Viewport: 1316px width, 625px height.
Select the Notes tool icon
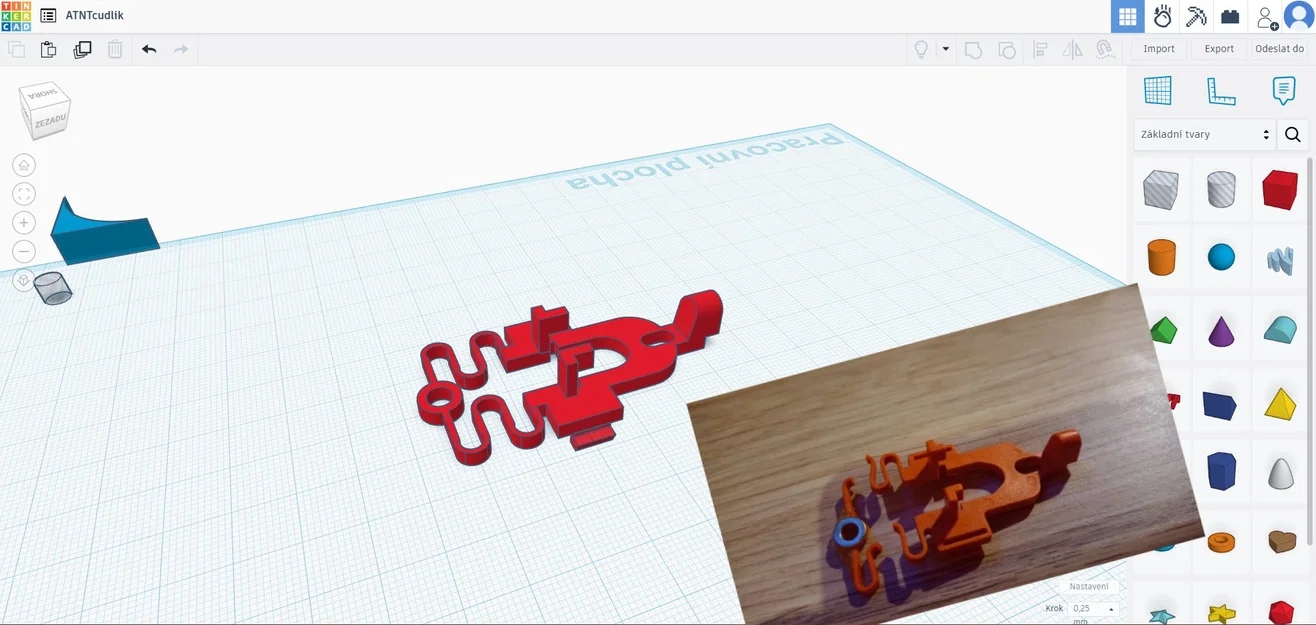(1283, 91)
